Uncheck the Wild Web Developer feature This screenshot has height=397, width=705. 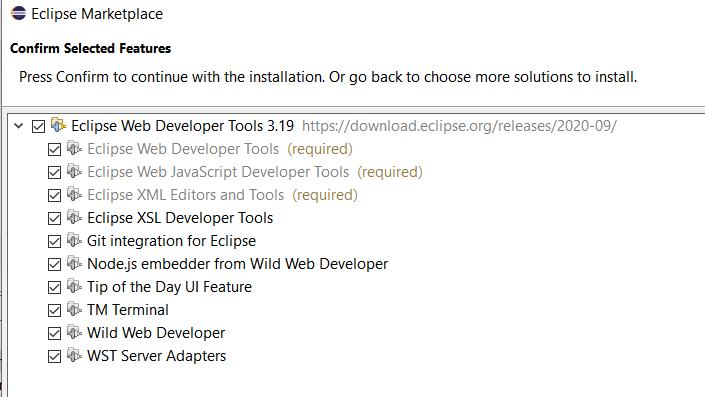(x=54, y=333)
